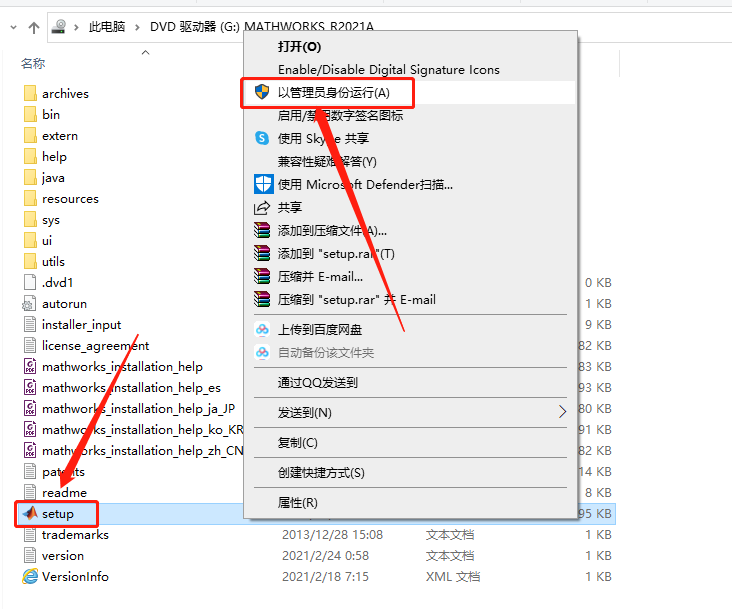
Task: Select 添加到 "setup.rar"(T)
Action: pos(336,253)
